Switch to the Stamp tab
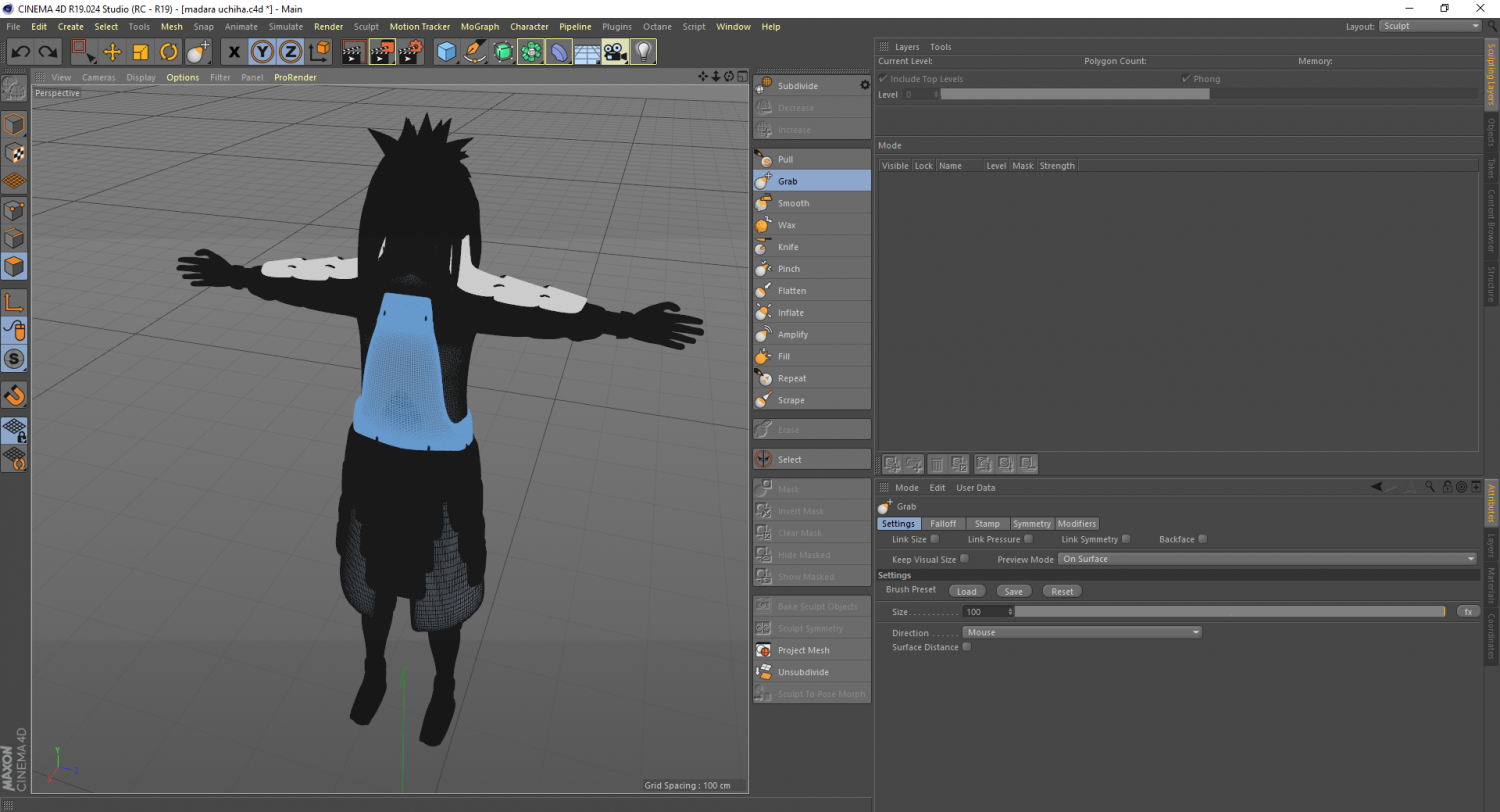The height and width of the screenshot is (812, 1500). (x=987, y=524)
